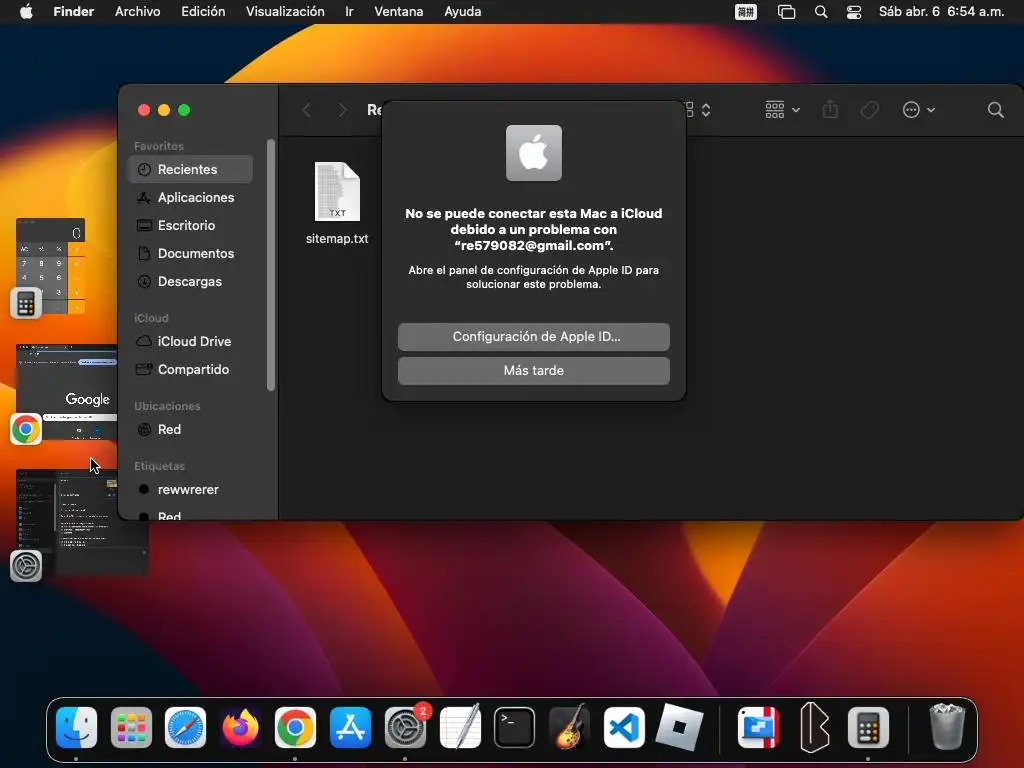Open Terminal from the Dock
This screenshot has height=768, width=1024.
[515, 728]
